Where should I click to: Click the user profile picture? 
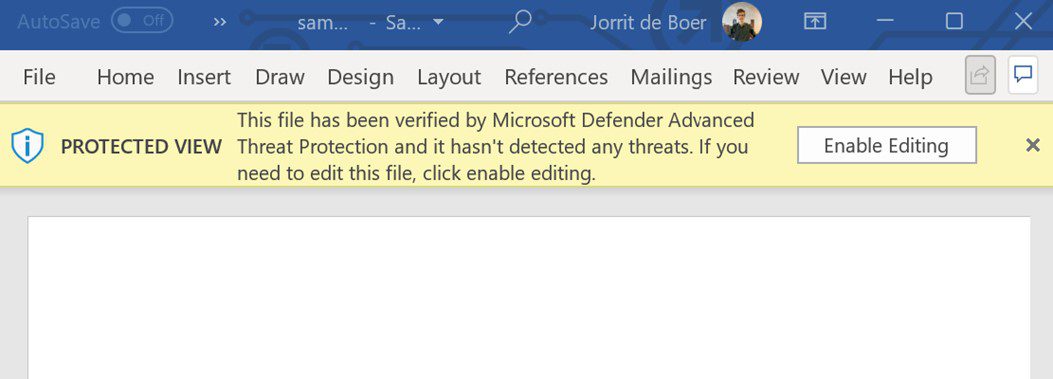point(742,22)
